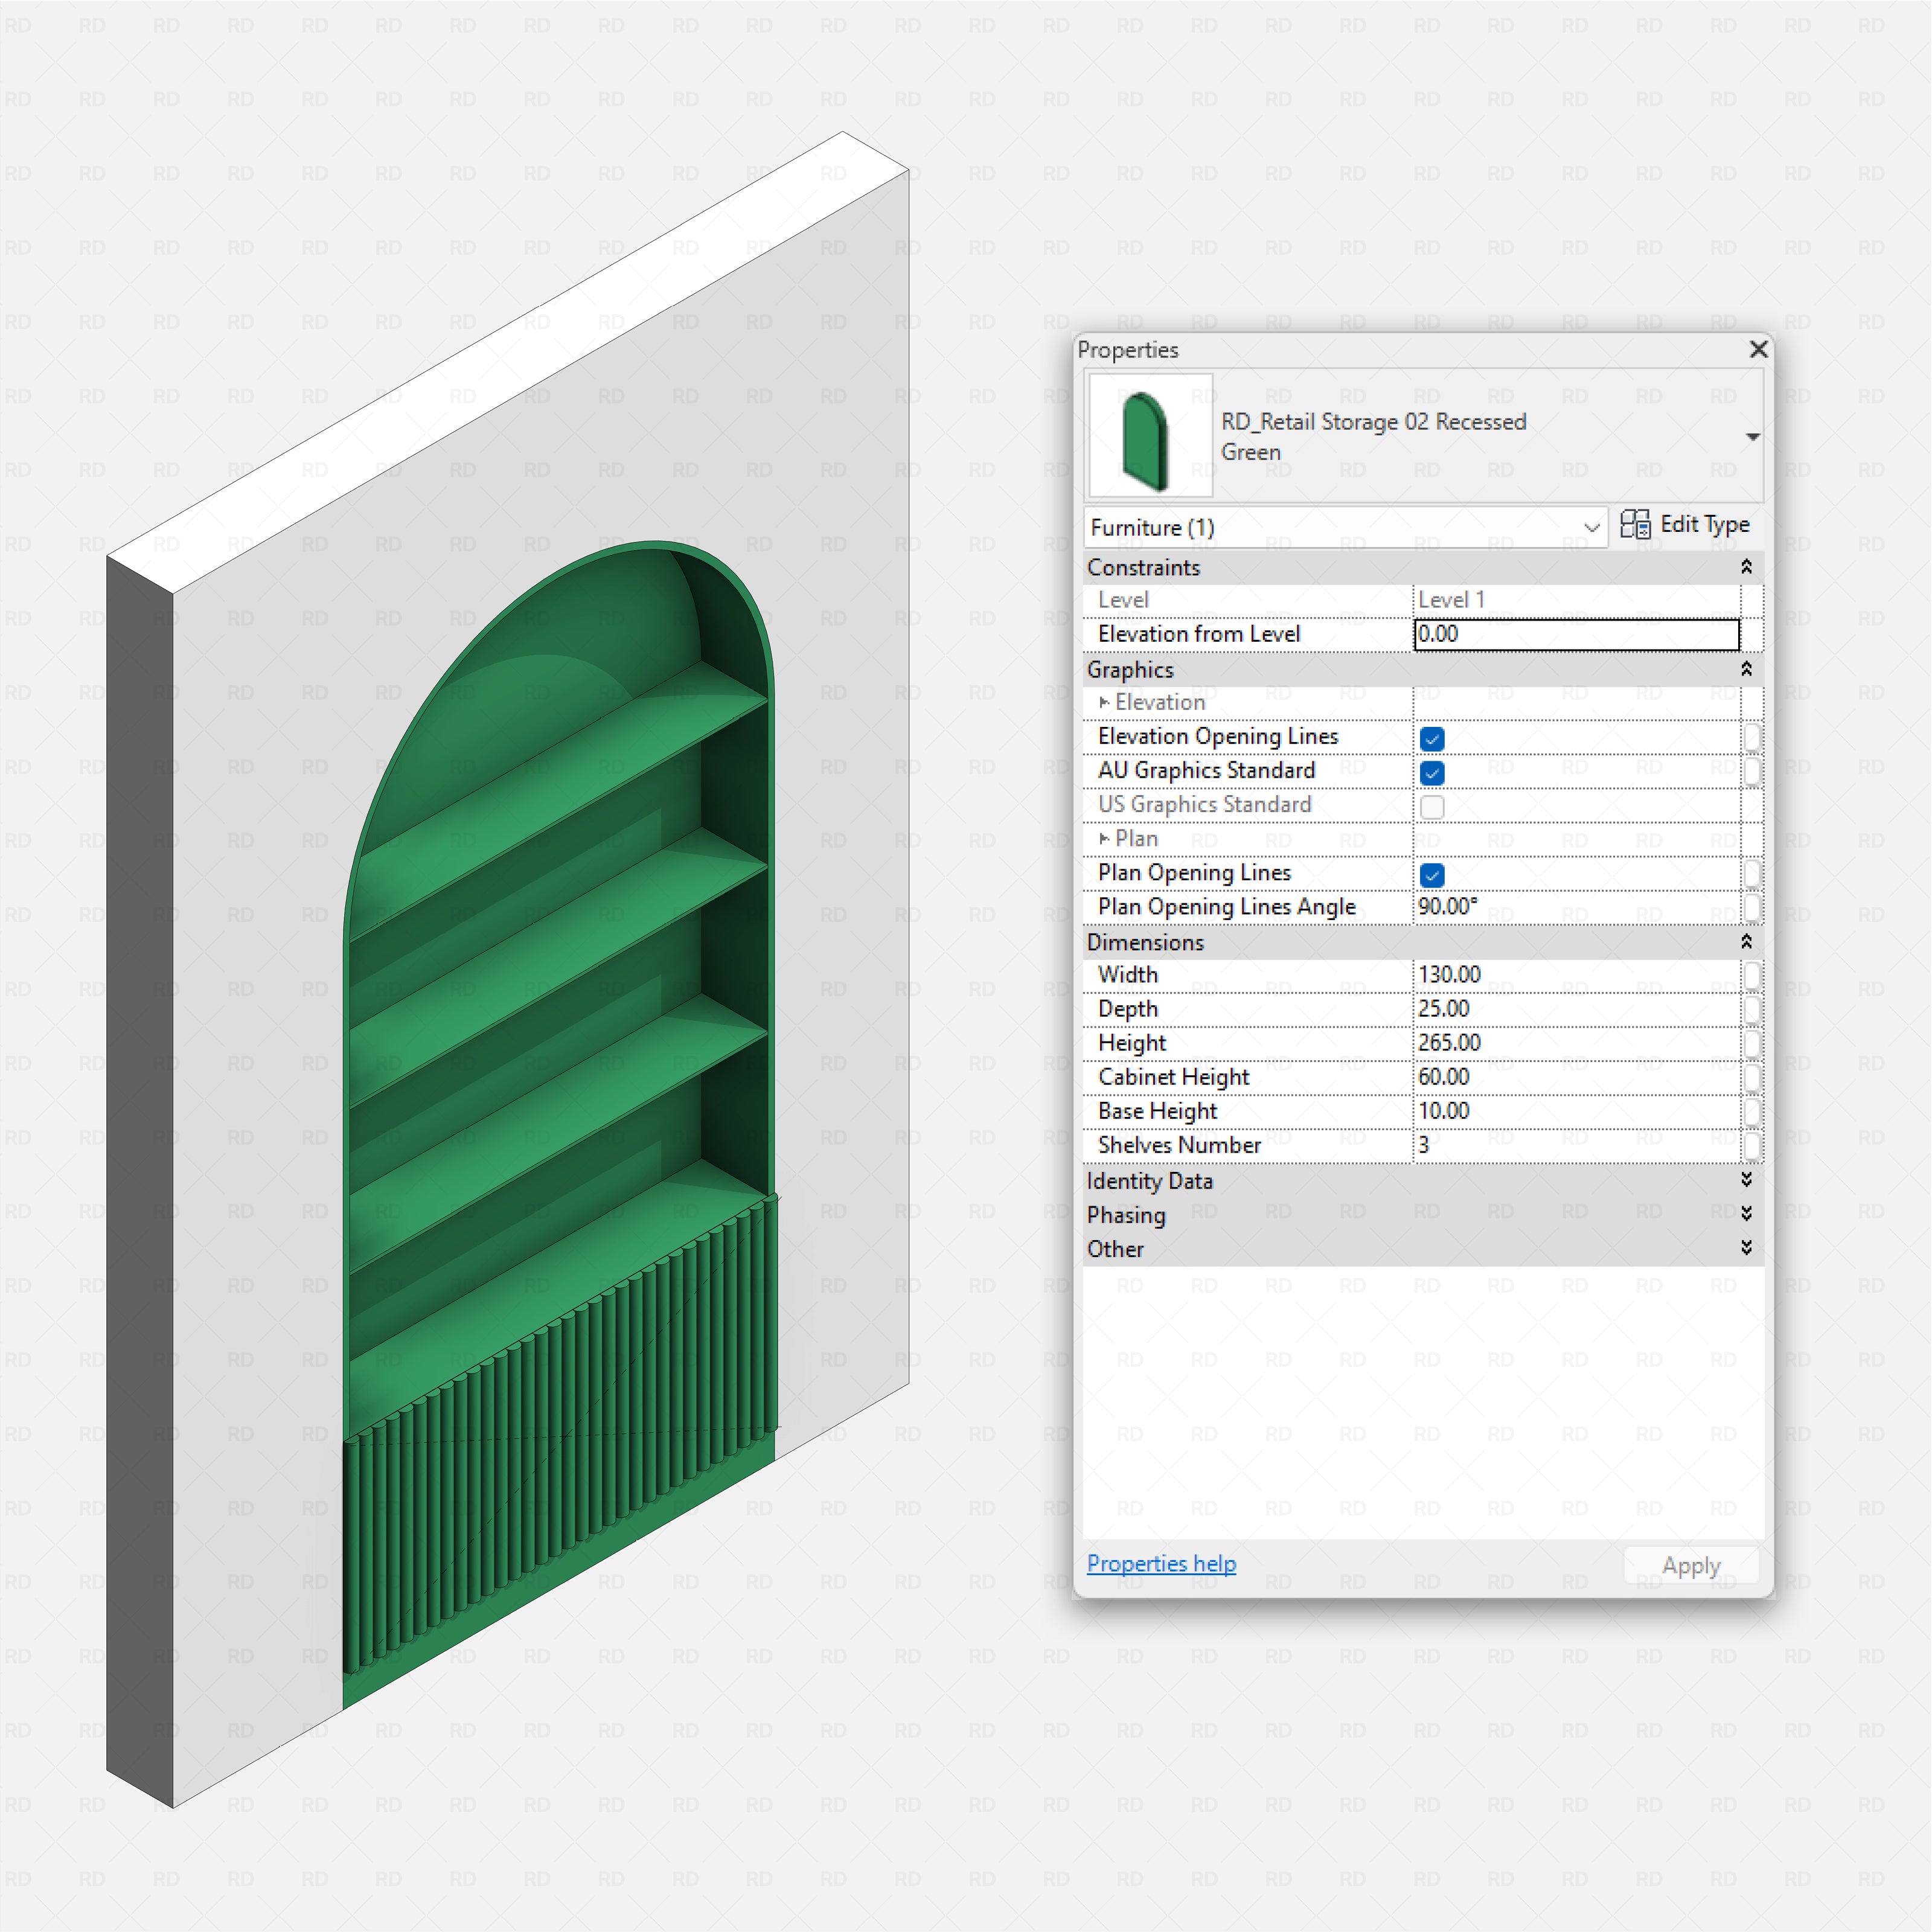Open the Properties help link
Viewport: 1932px width, 1932px height.
[1161, 1563]
